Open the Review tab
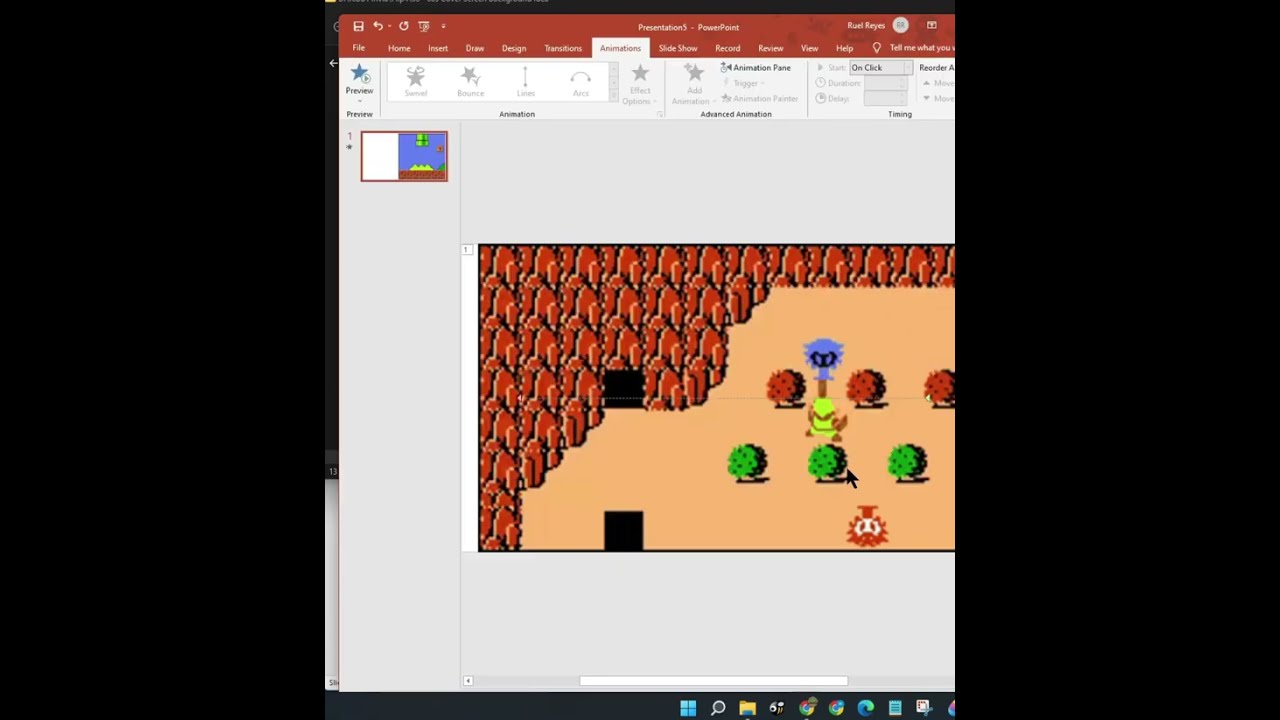The height and width of the screenshot is (720, 1280). point(771,48)
